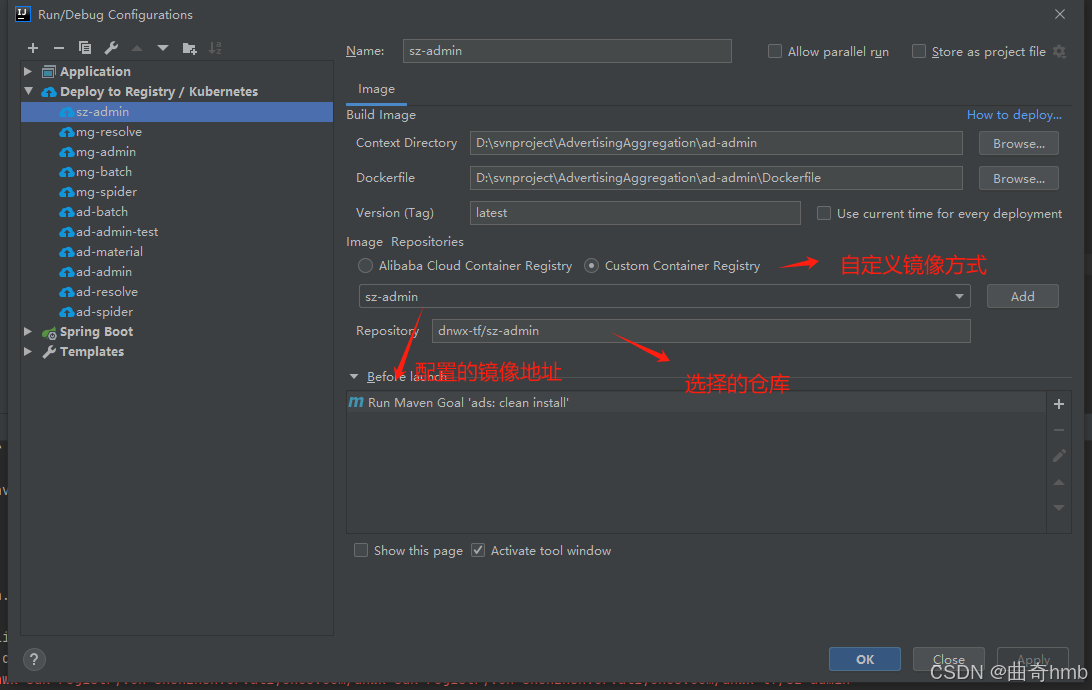The image size is (1092, 690).
Task: Choose Alibaba Cloud Container Registry radio
Action: tap(365, 265)
